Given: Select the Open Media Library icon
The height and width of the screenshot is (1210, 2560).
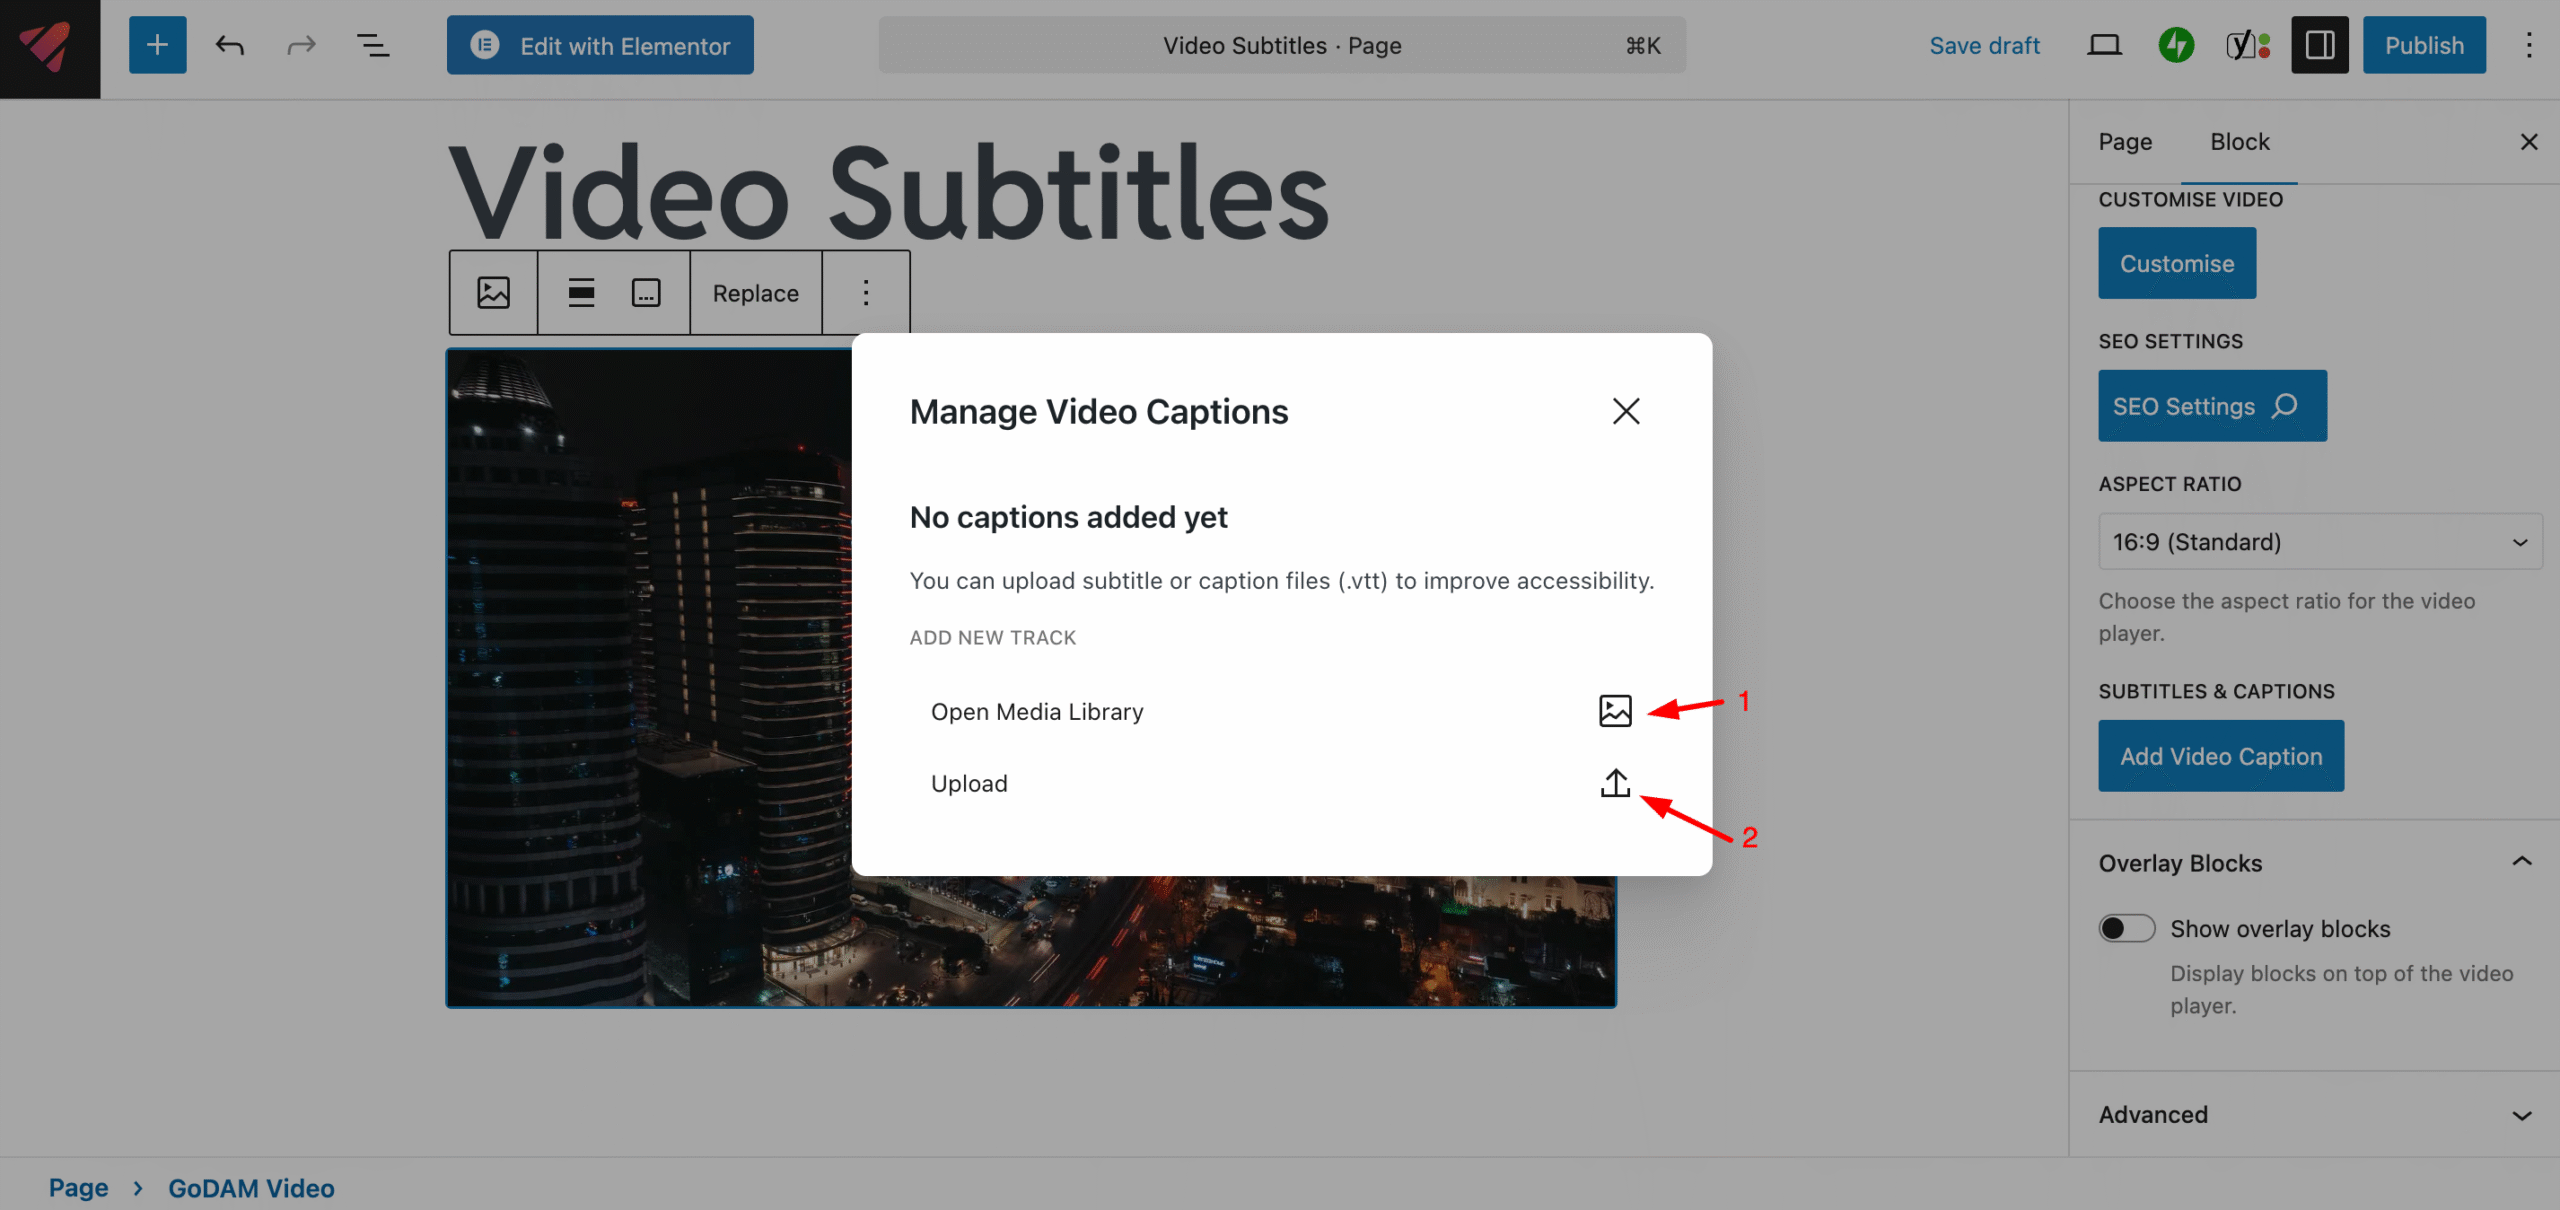Looking at the screenshot, I should [1615, 711].
